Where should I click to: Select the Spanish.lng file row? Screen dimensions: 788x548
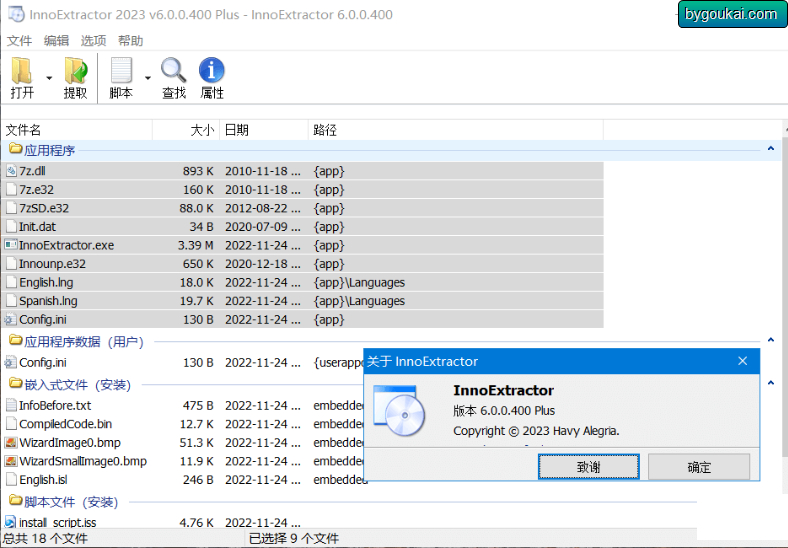(x=303, y=301)
